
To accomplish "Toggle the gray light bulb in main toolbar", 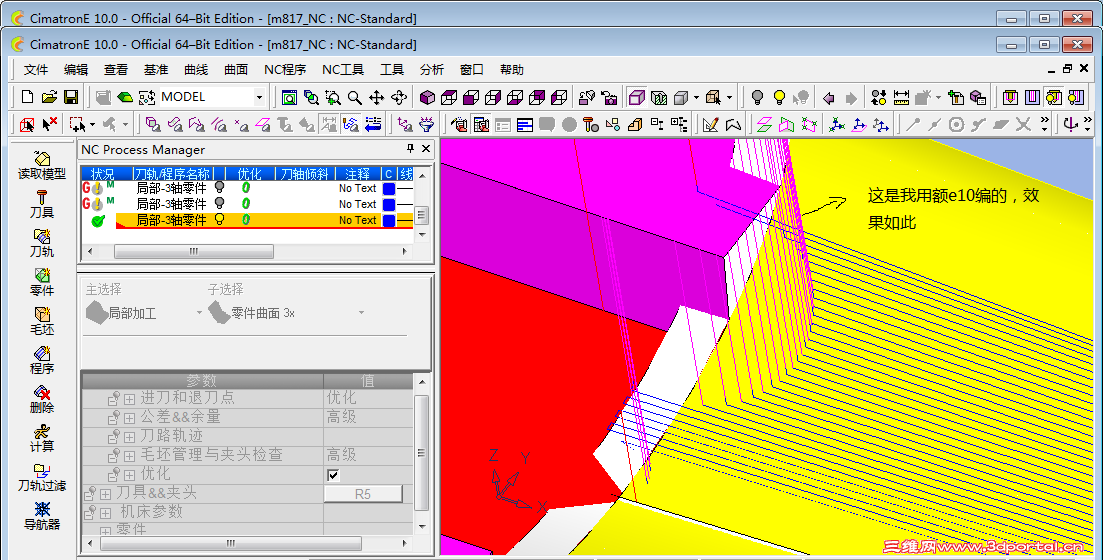I will click(x=757, y=97).
